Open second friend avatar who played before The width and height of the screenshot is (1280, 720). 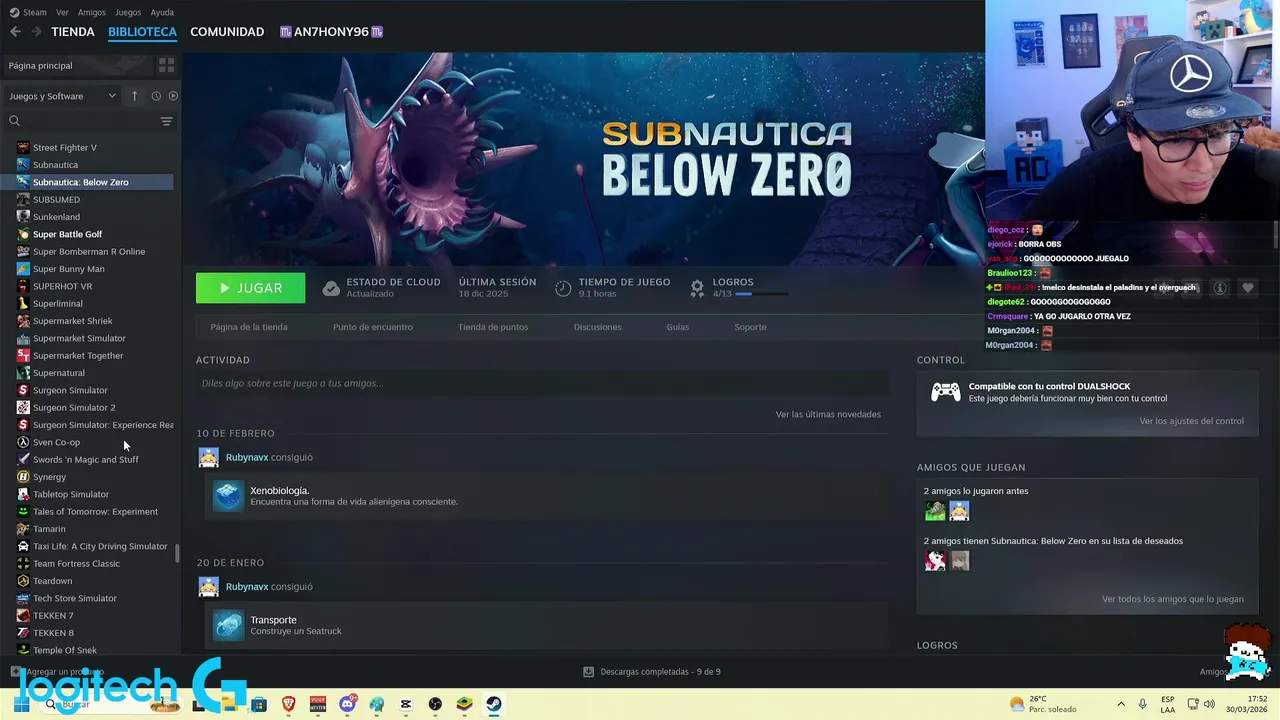[959, 511]
